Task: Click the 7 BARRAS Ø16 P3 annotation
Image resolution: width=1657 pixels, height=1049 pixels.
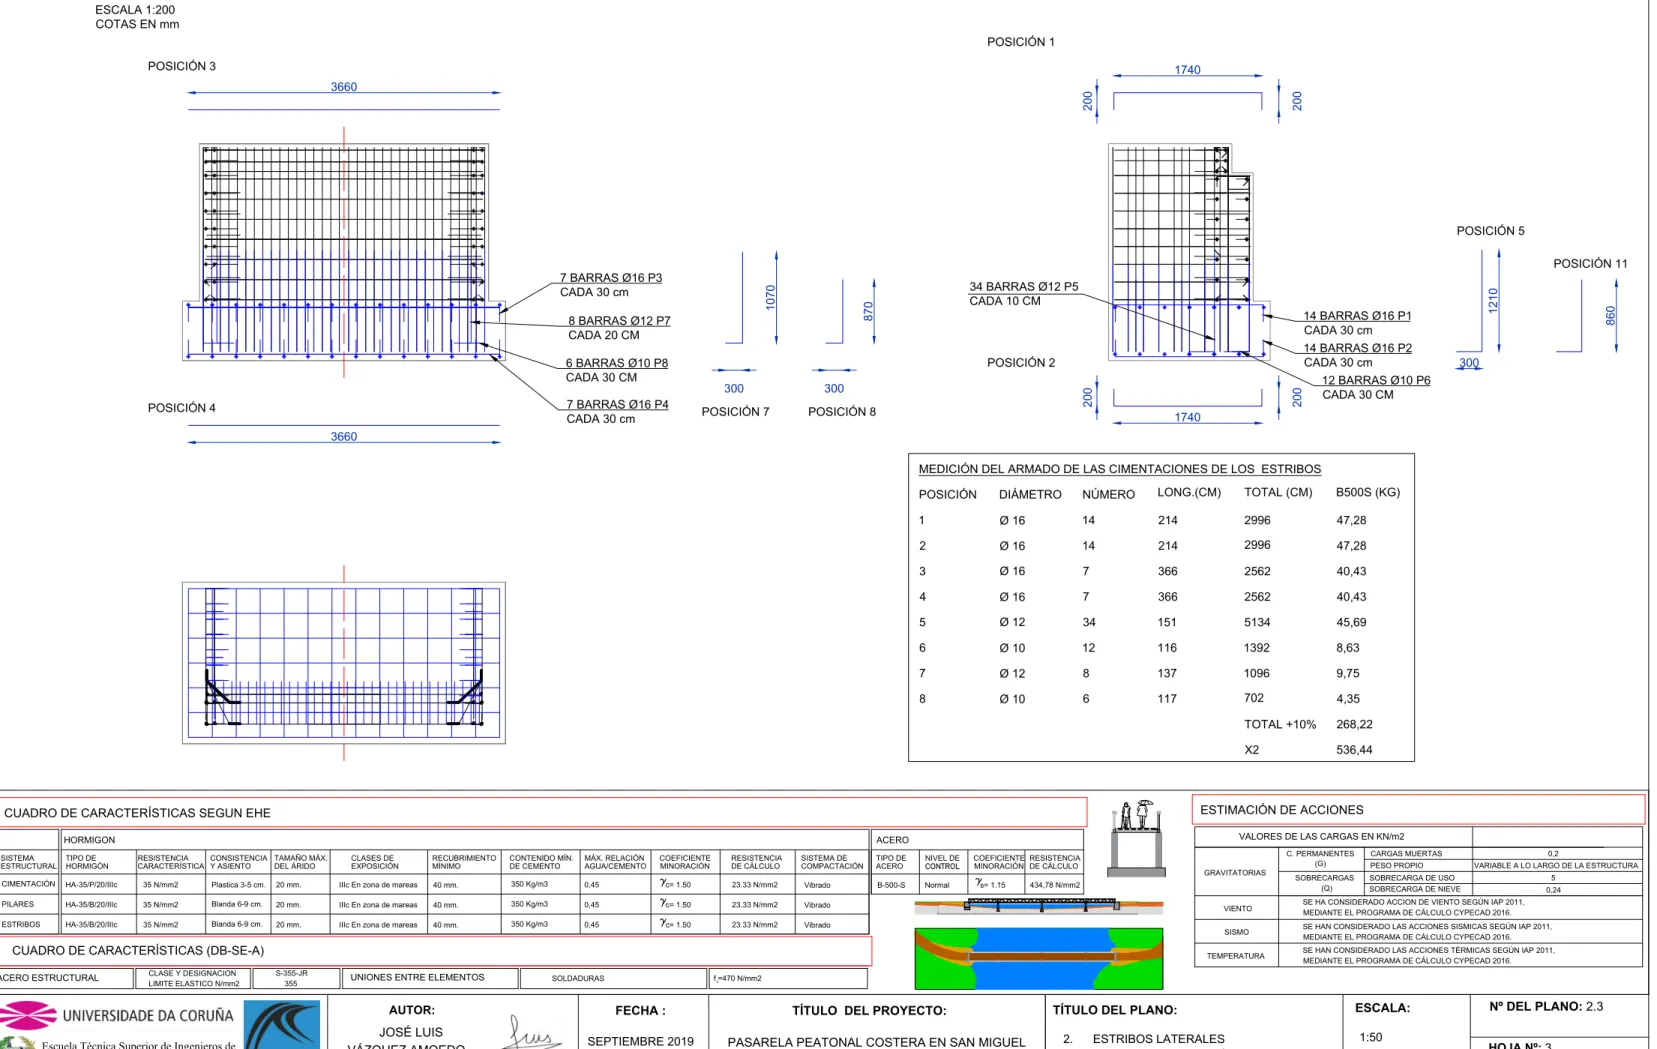Action: click(611, 278)
